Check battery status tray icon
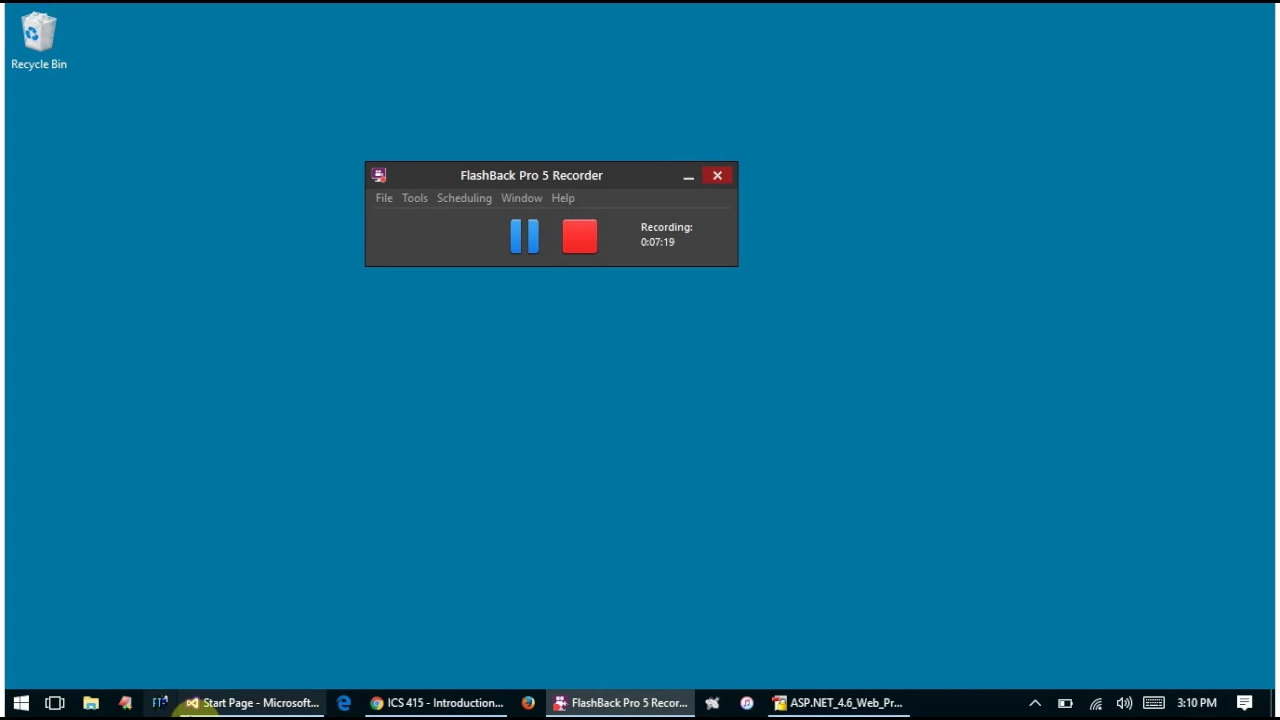 tap(1065, 703)
